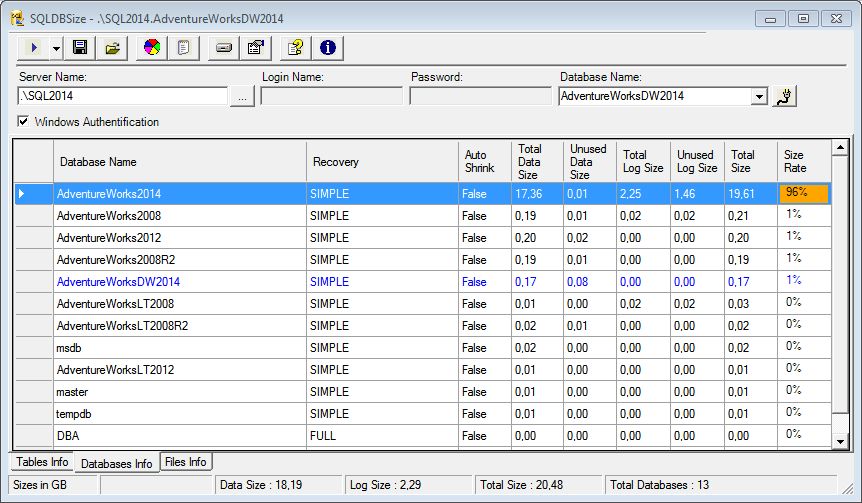
Task: Click the Unused Data Size column header
Action: pos(590,162)
